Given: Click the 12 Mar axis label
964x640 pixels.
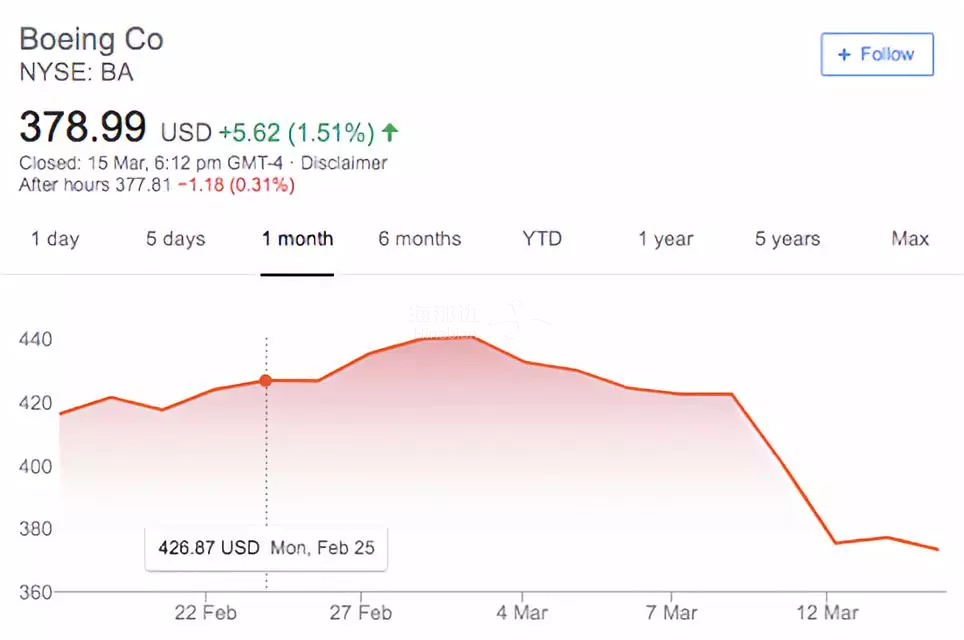Looking at the screenshot, I should [x=827, y=612].
